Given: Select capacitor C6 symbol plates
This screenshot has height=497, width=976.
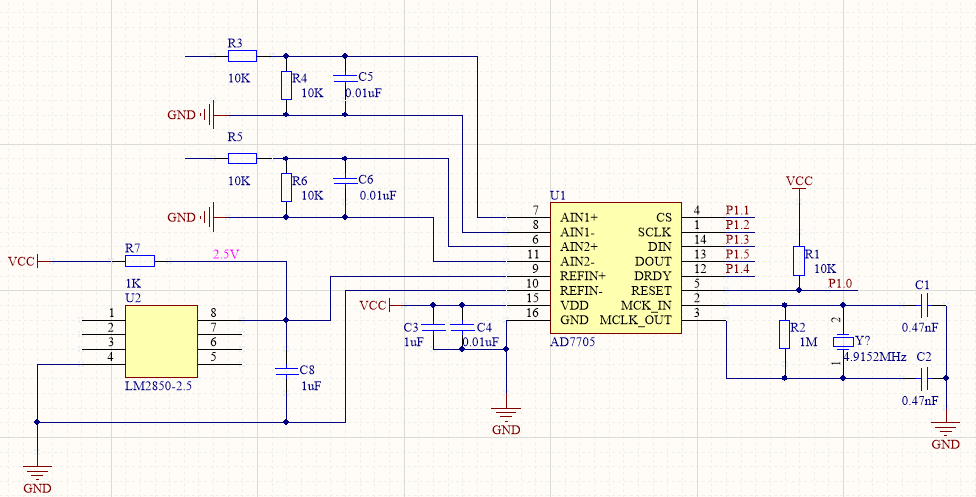Looking at the screenshot, I should click(345, 180).
